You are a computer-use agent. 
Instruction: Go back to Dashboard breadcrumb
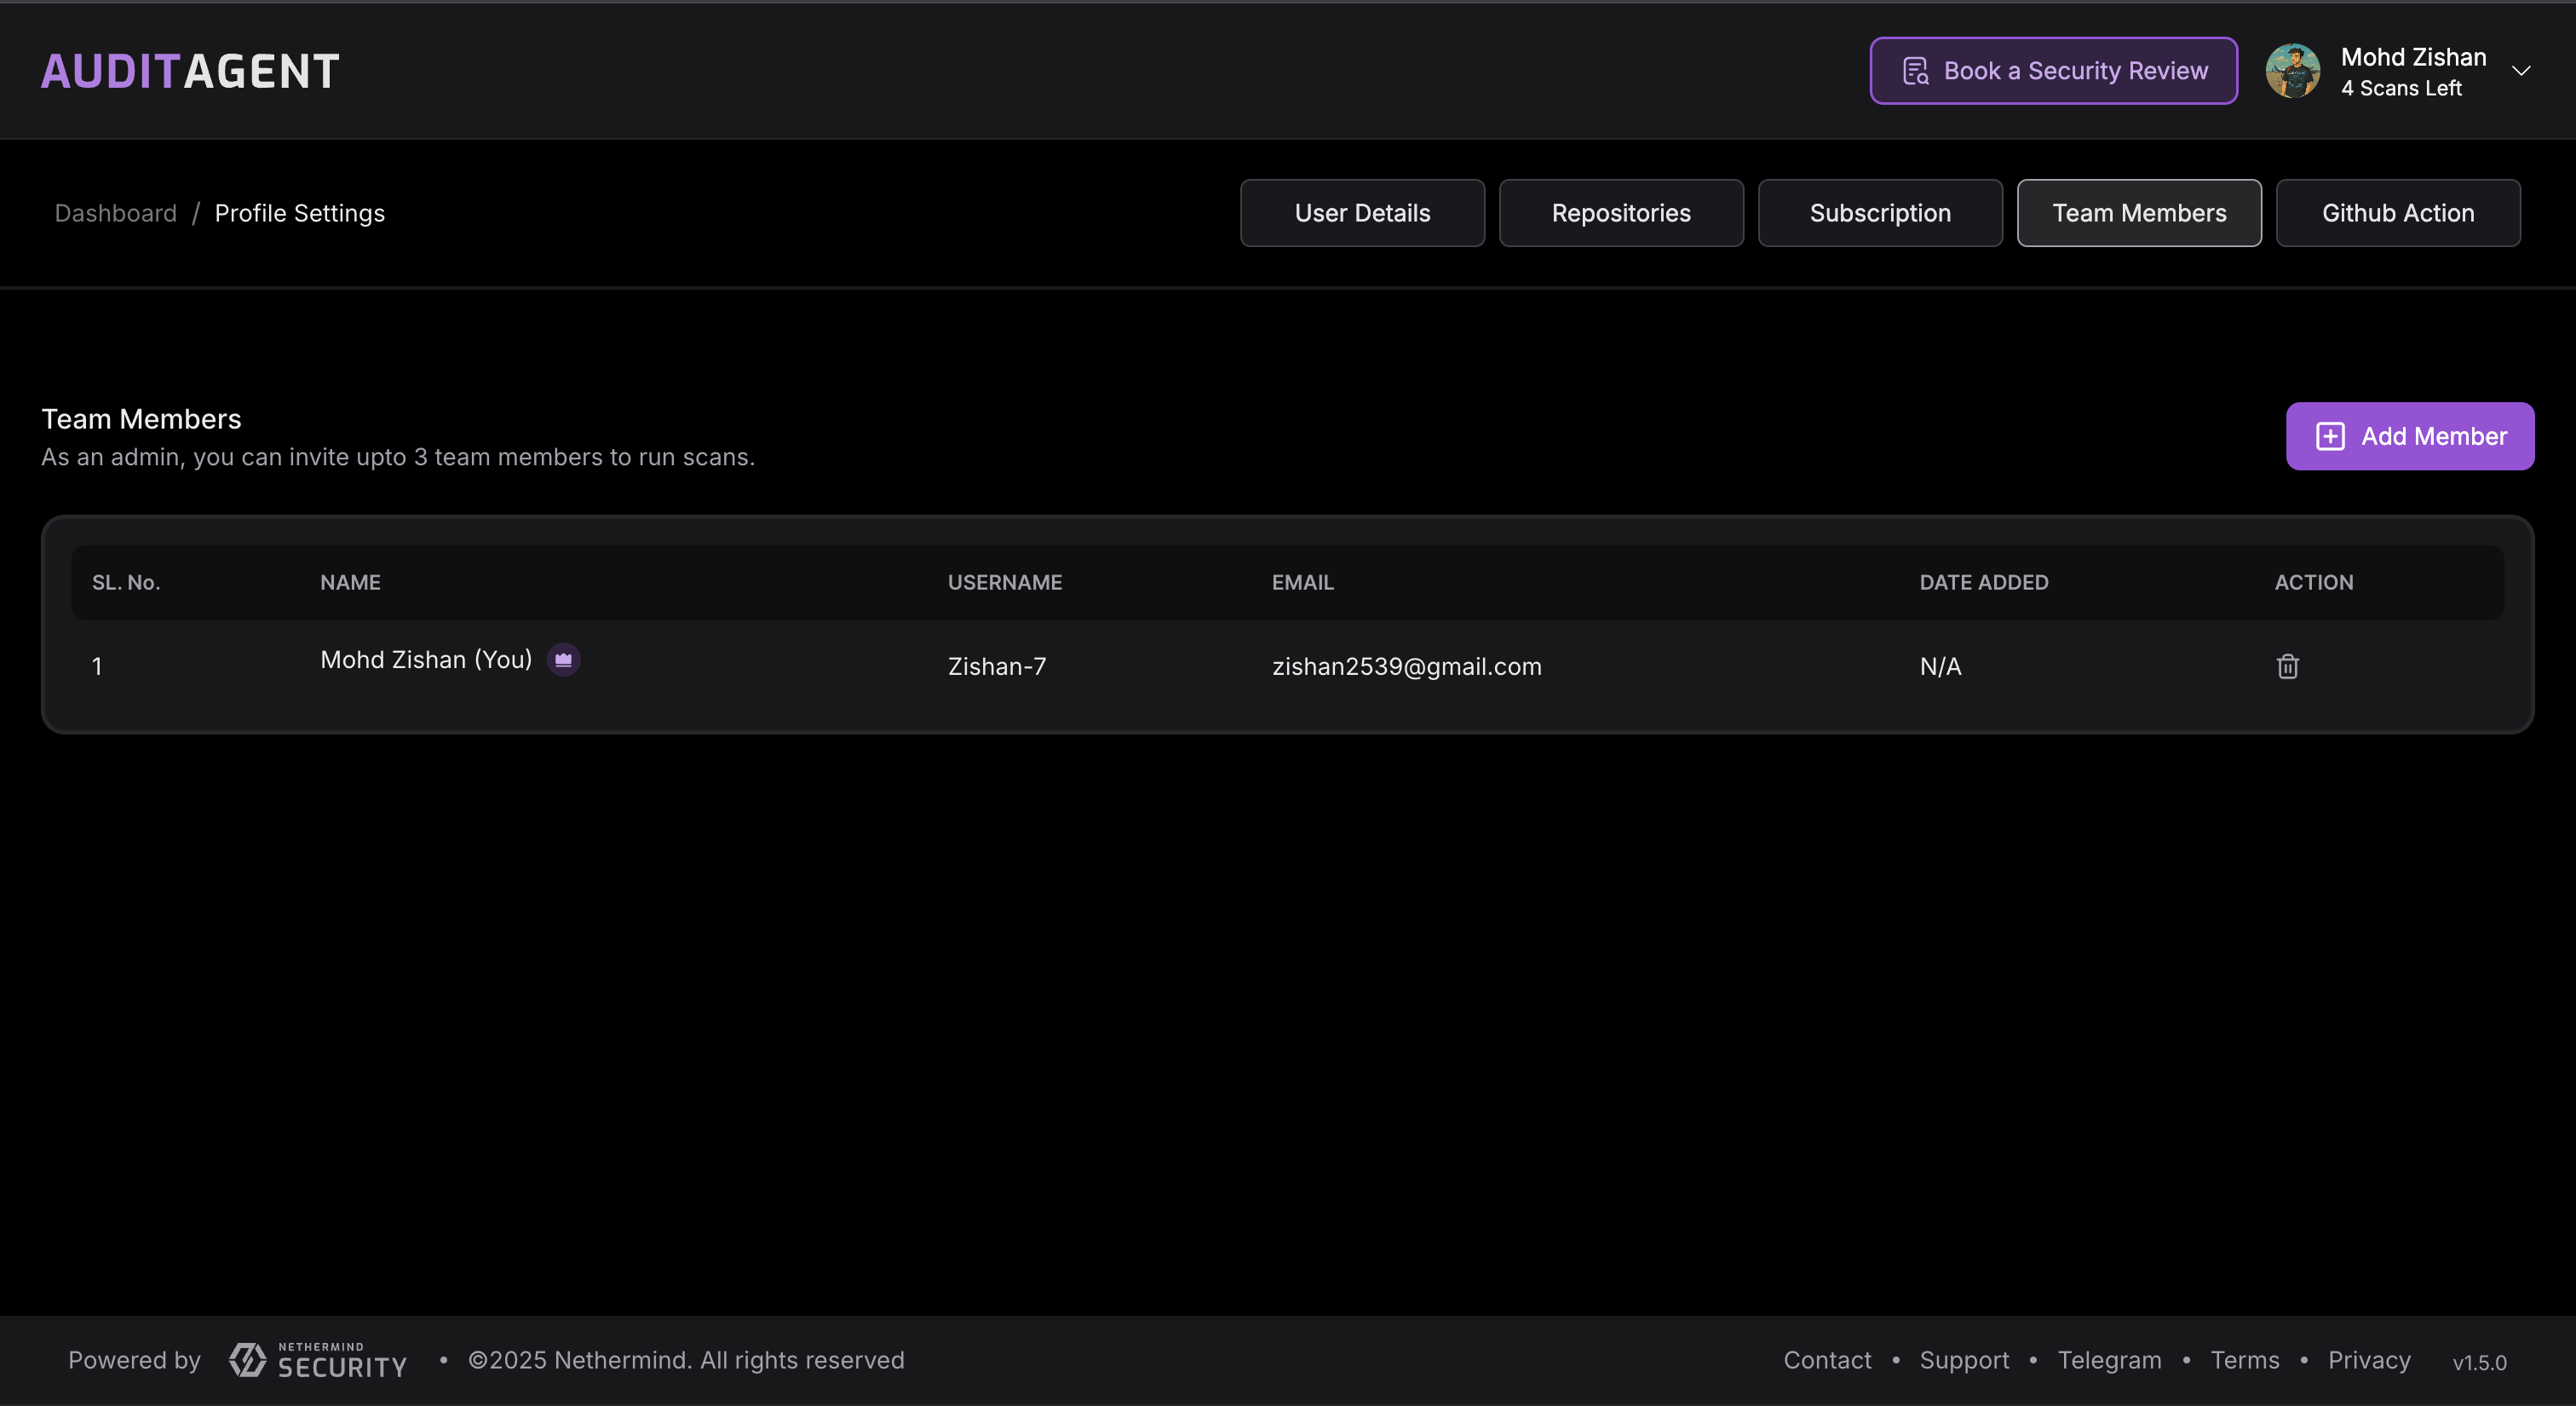coord(115,213)
